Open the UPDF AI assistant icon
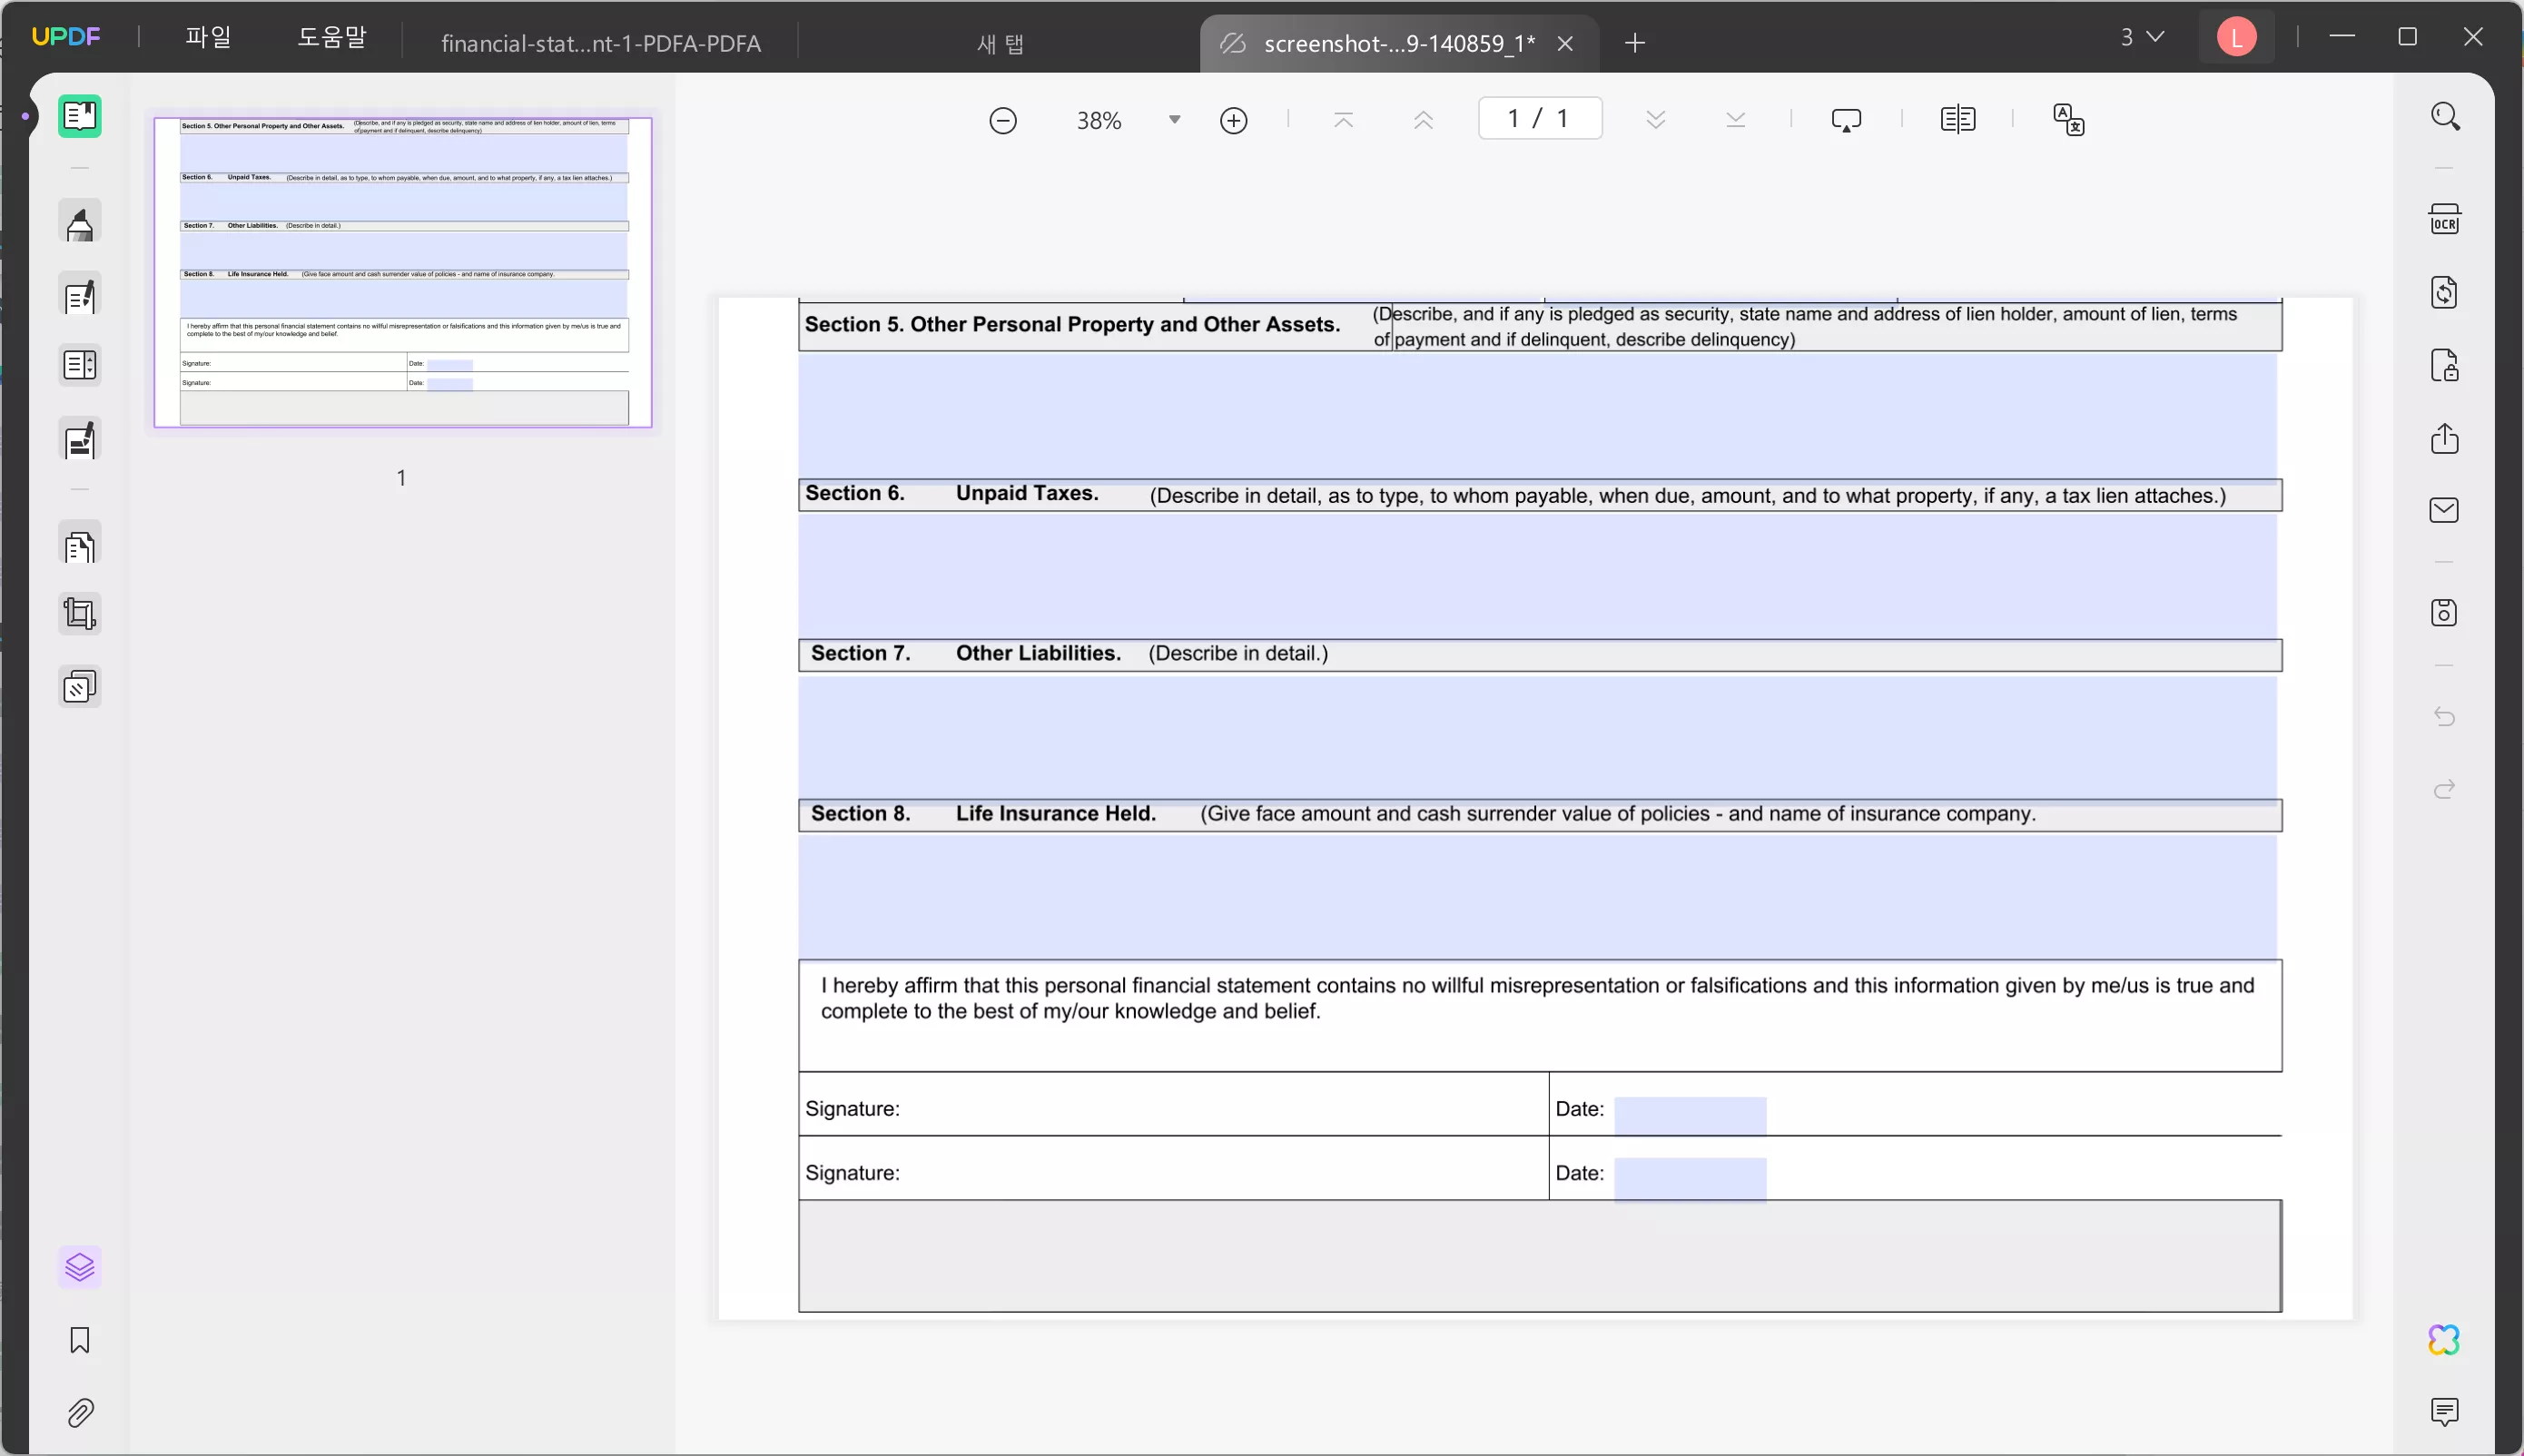 tap(2444, 1340)
